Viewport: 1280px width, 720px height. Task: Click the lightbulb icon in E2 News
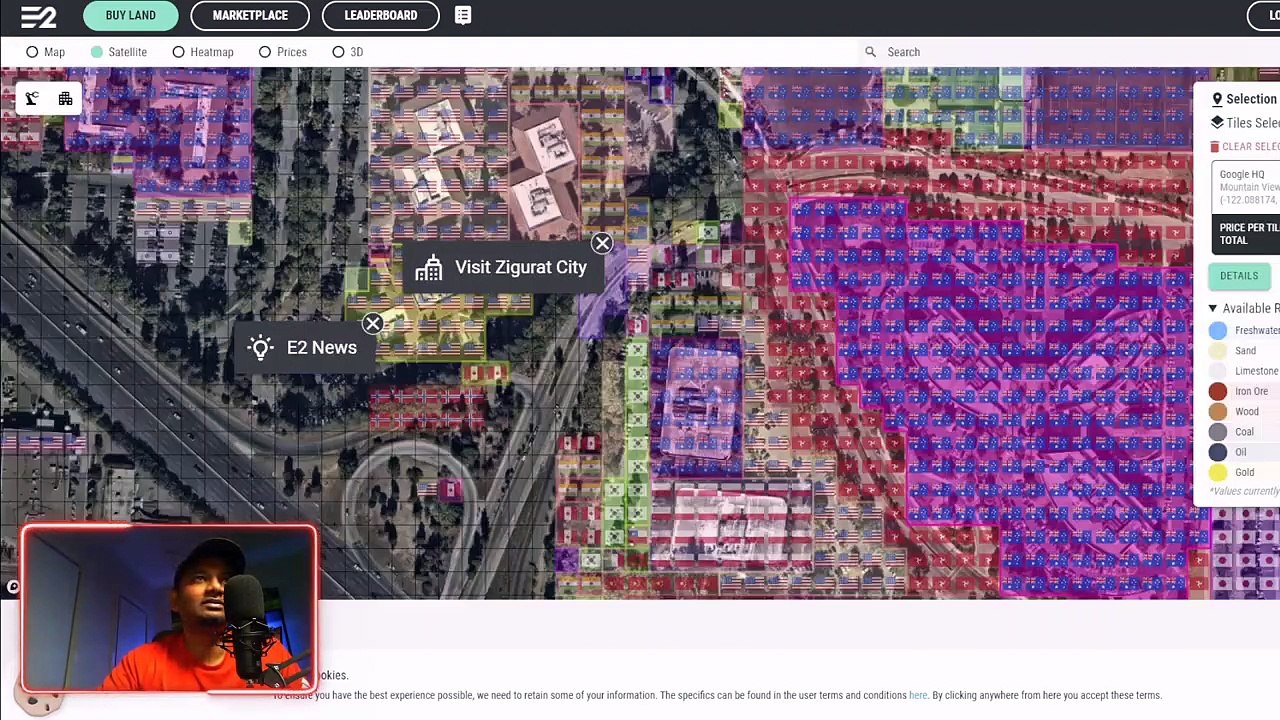[261, 347]
